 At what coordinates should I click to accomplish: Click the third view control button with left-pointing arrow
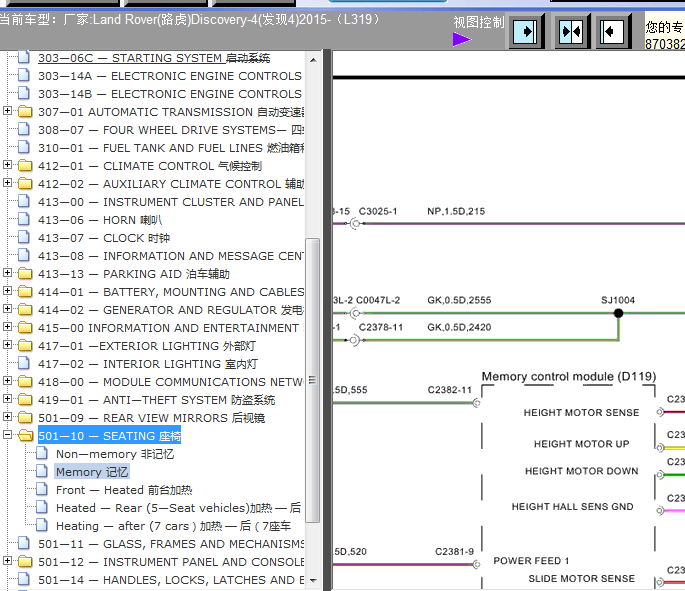click(x=613, y=31)
